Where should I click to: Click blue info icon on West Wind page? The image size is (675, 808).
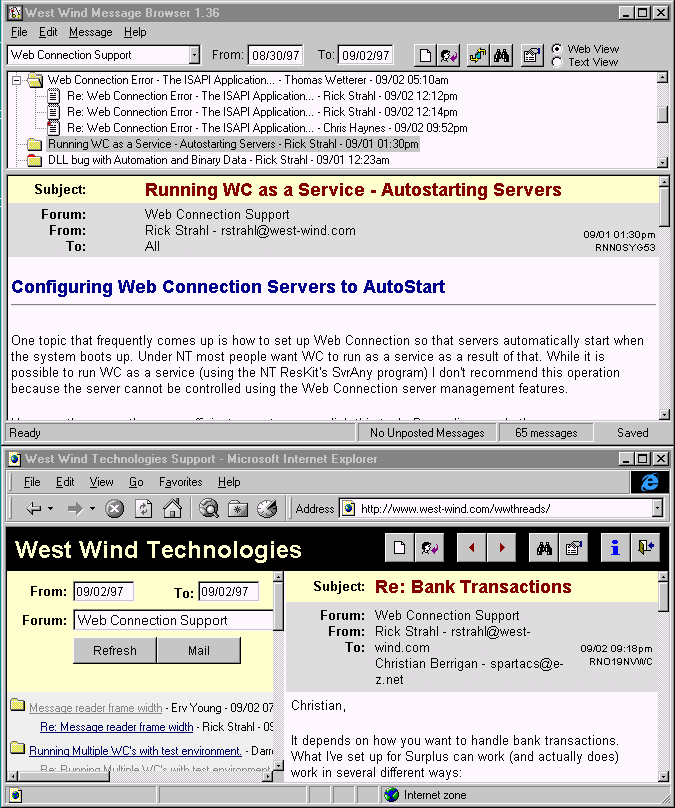click(x=615, y=548)
